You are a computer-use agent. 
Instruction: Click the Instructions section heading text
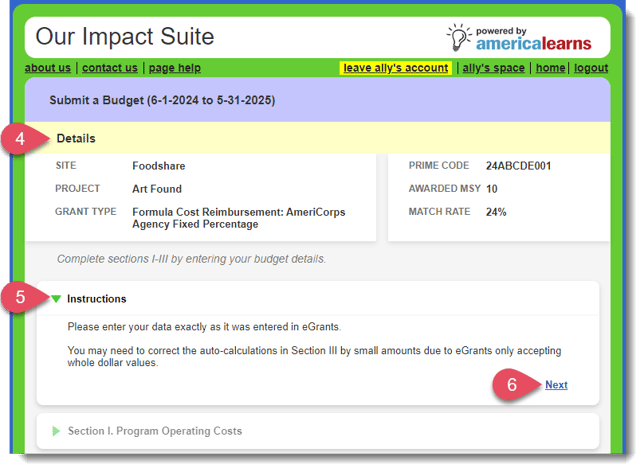[97, 299]
